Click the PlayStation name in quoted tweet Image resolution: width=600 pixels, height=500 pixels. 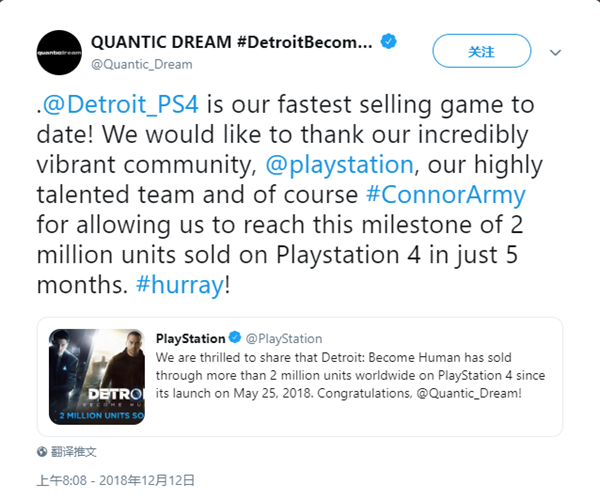190,339
